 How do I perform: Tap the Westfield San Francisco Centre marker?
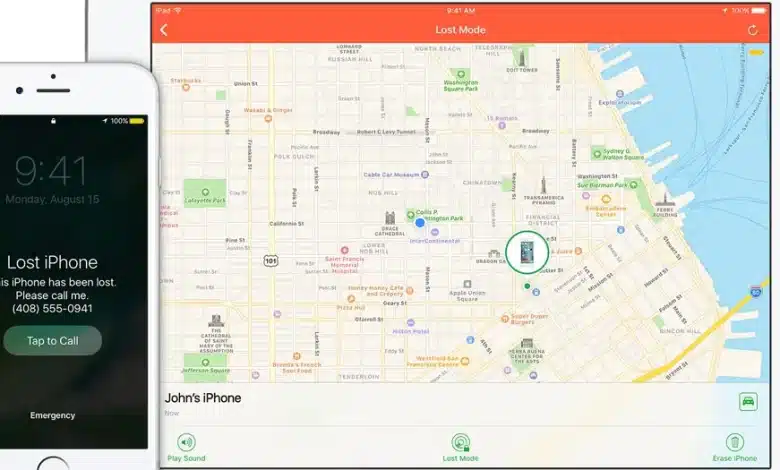[x=465, y=362]
